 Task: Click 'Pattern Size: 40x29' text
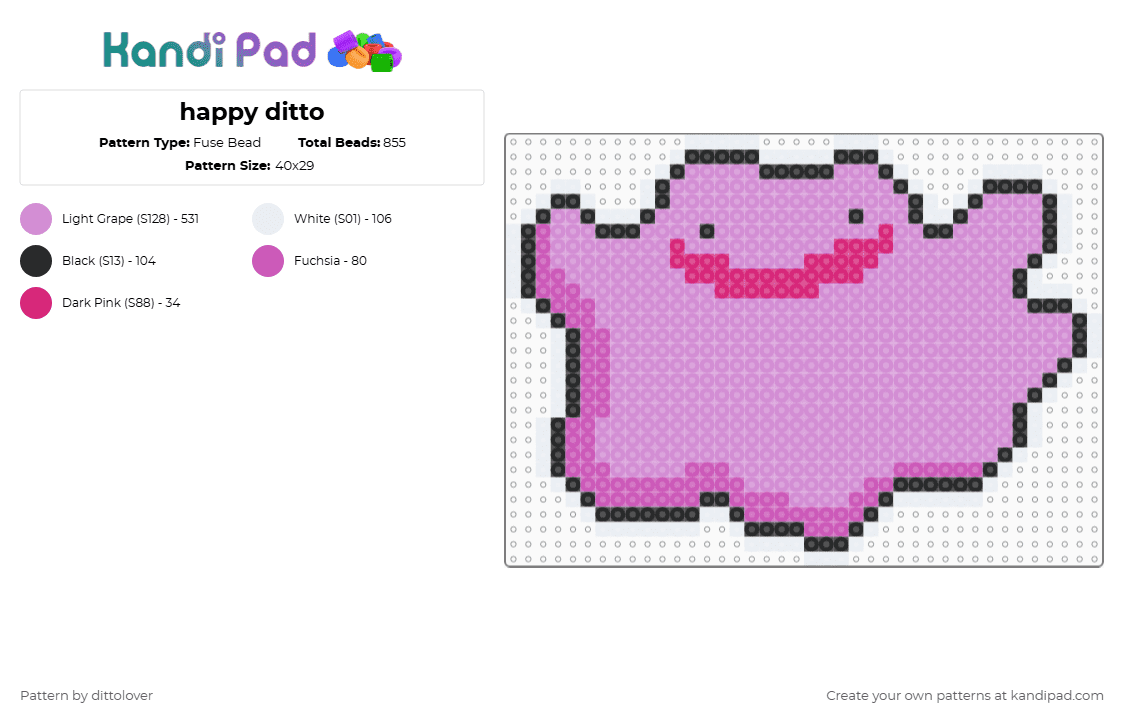(x=249, y=166)
